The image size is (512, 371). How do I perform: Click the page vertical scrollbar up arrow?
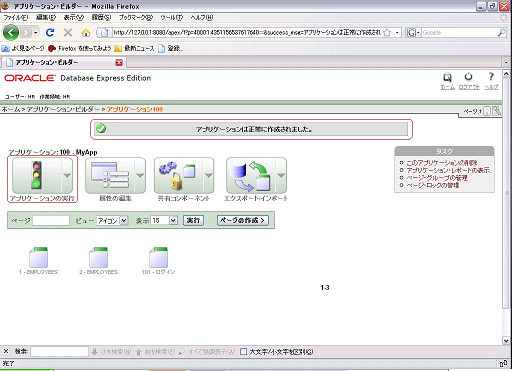pyautogui.click(x=506, y=74)
